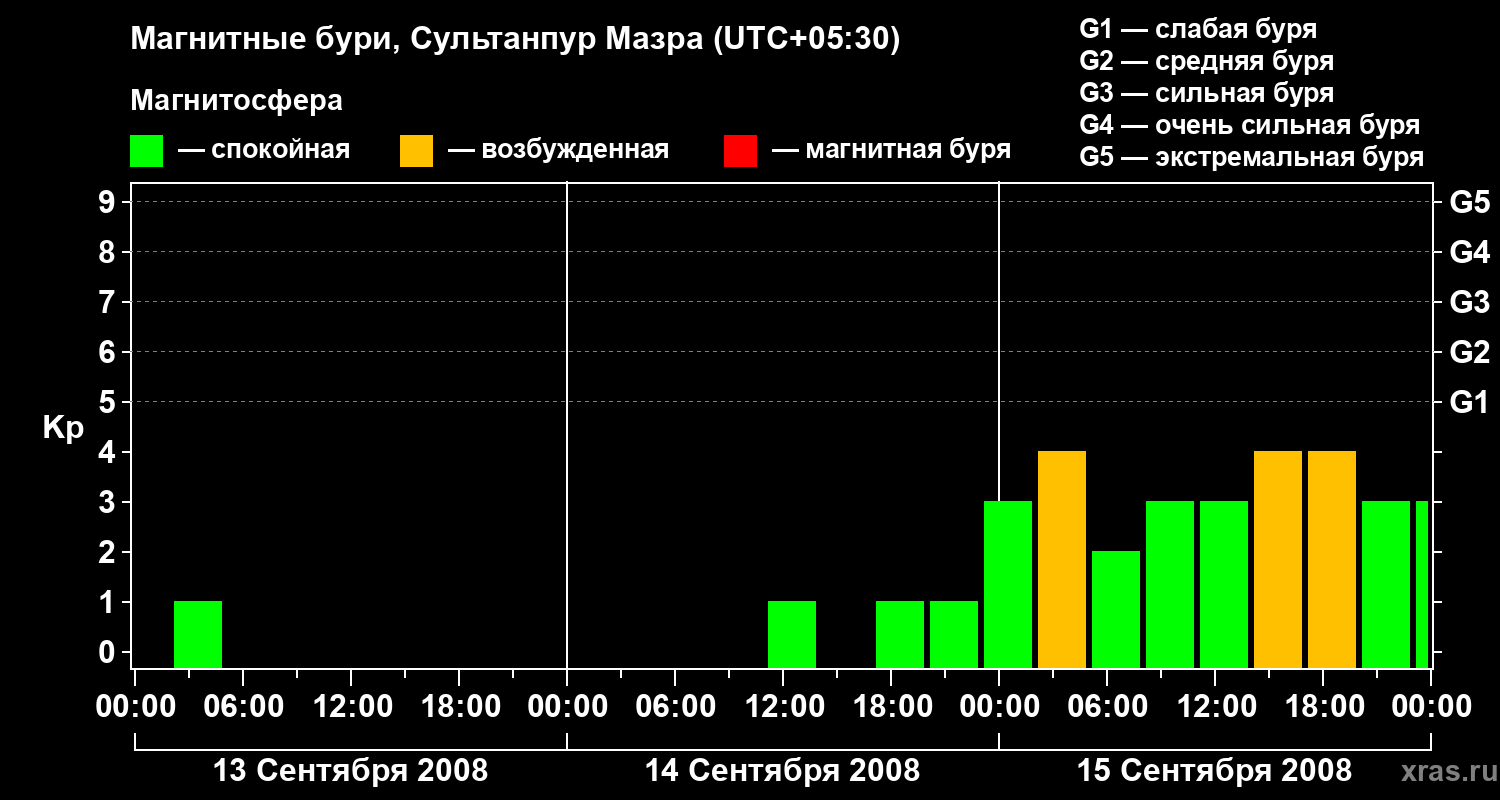Click the 'G2 — средняя буря' legend line
This screenshot has width=1500, height=800.
pyautogui.click(x=1207, y=61)
